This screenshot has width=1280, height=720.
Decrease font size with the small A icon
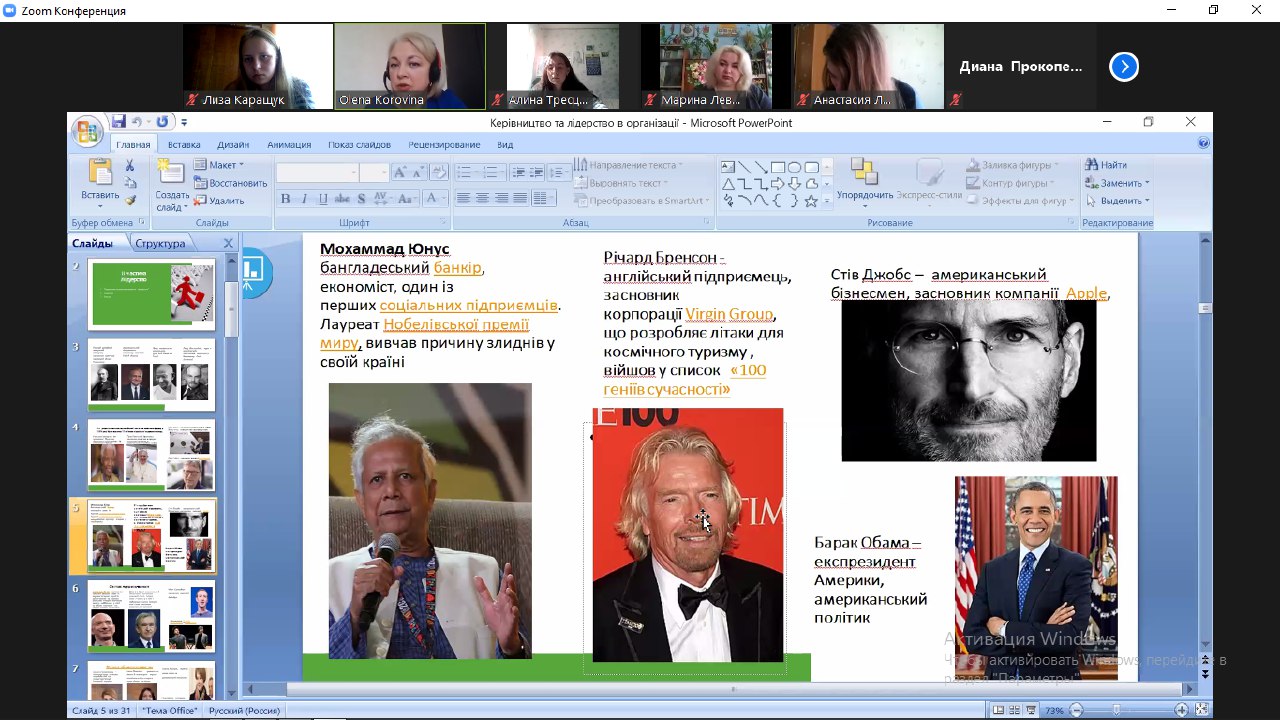point(419,173)
